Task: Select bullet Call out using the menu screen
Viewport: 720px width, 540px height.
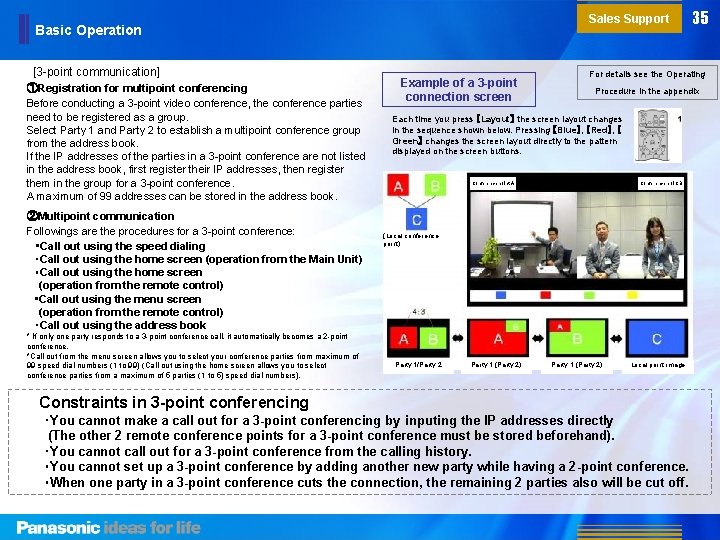Action: [x=118, y=299]
